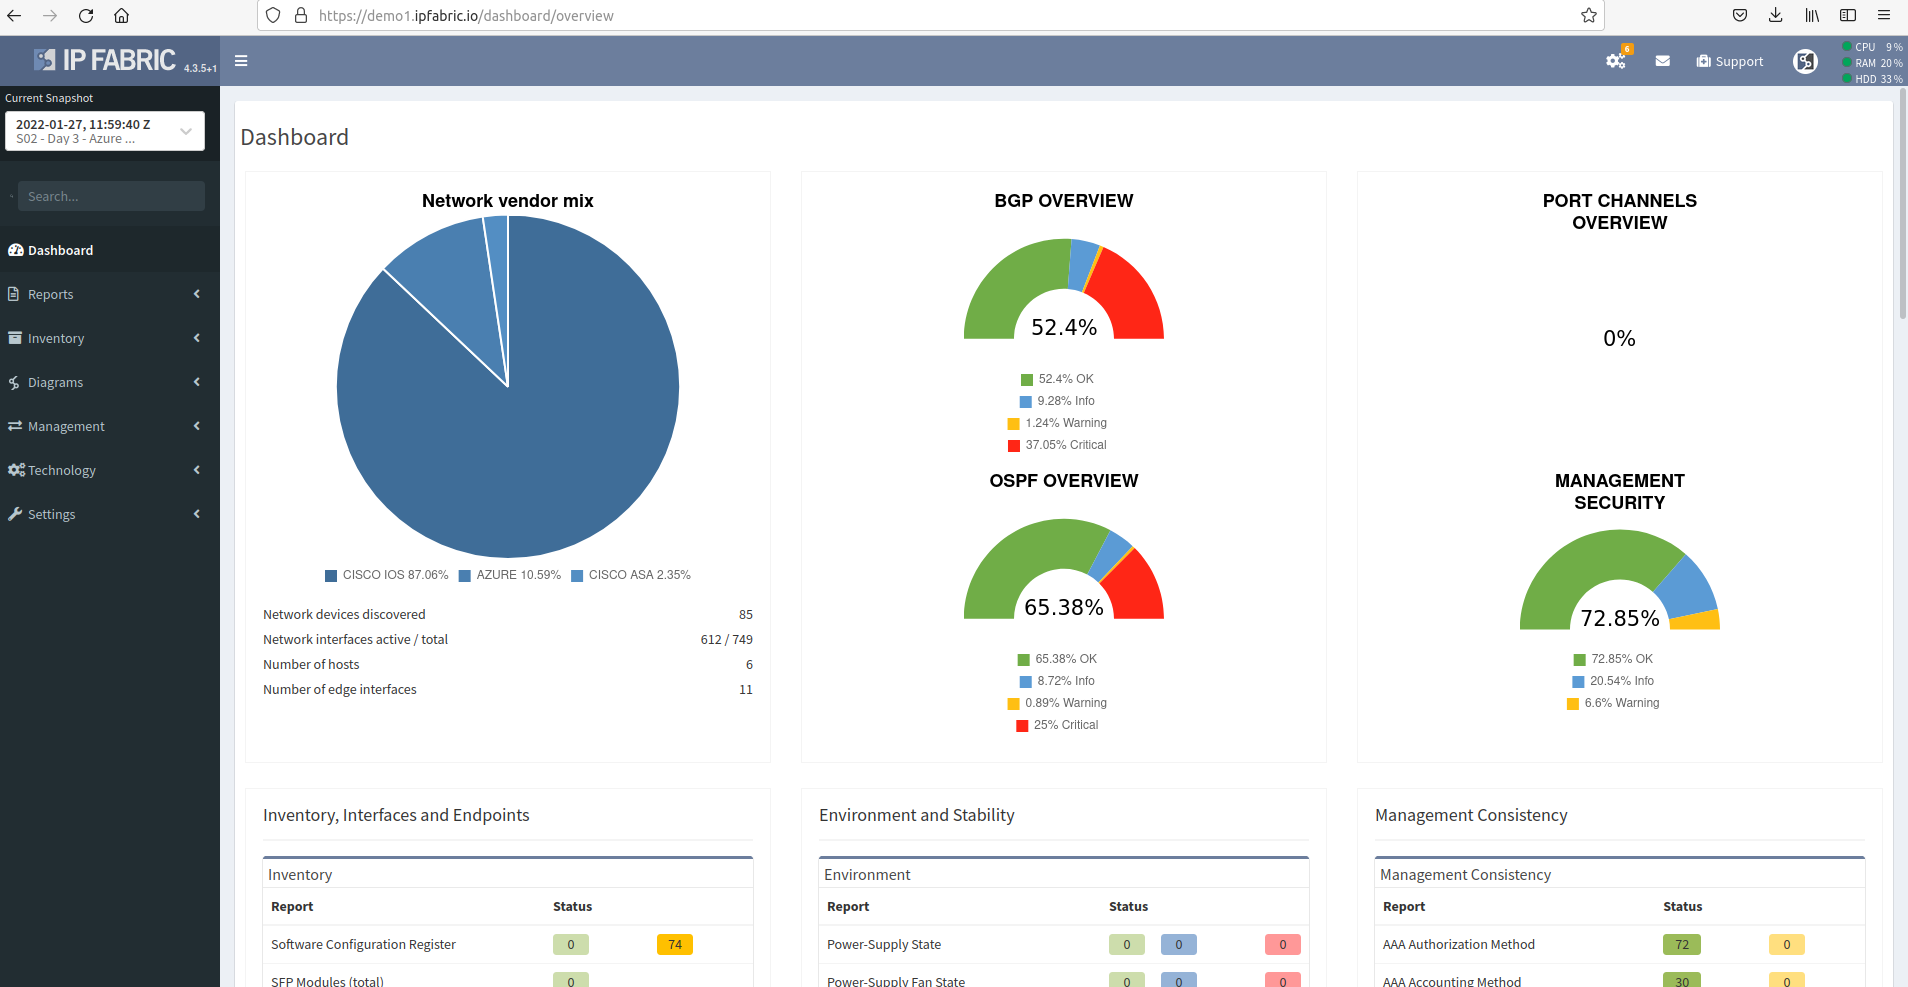Click the IP Fabric logo
Image resolution: width=1908 pixels, height=987 pixels.
click(x=105, y=60)
